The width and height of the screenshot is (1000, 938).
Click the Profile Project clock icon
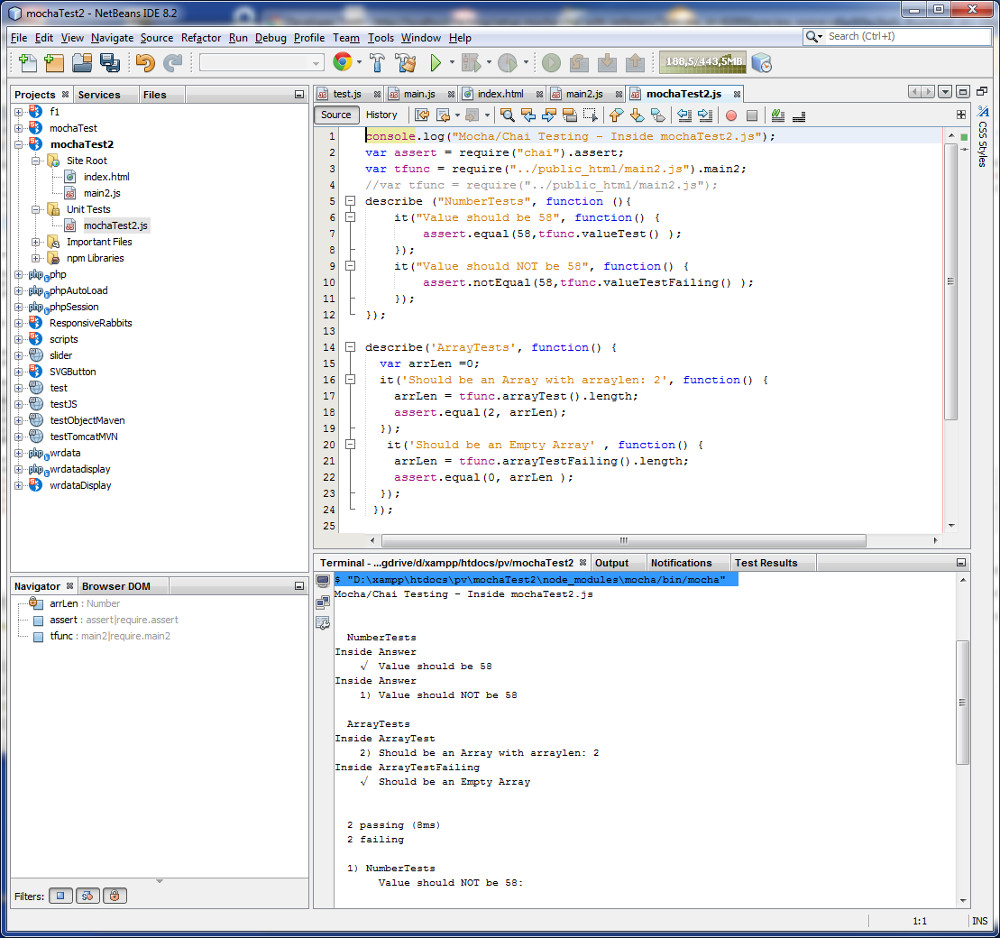coord(508,62)
